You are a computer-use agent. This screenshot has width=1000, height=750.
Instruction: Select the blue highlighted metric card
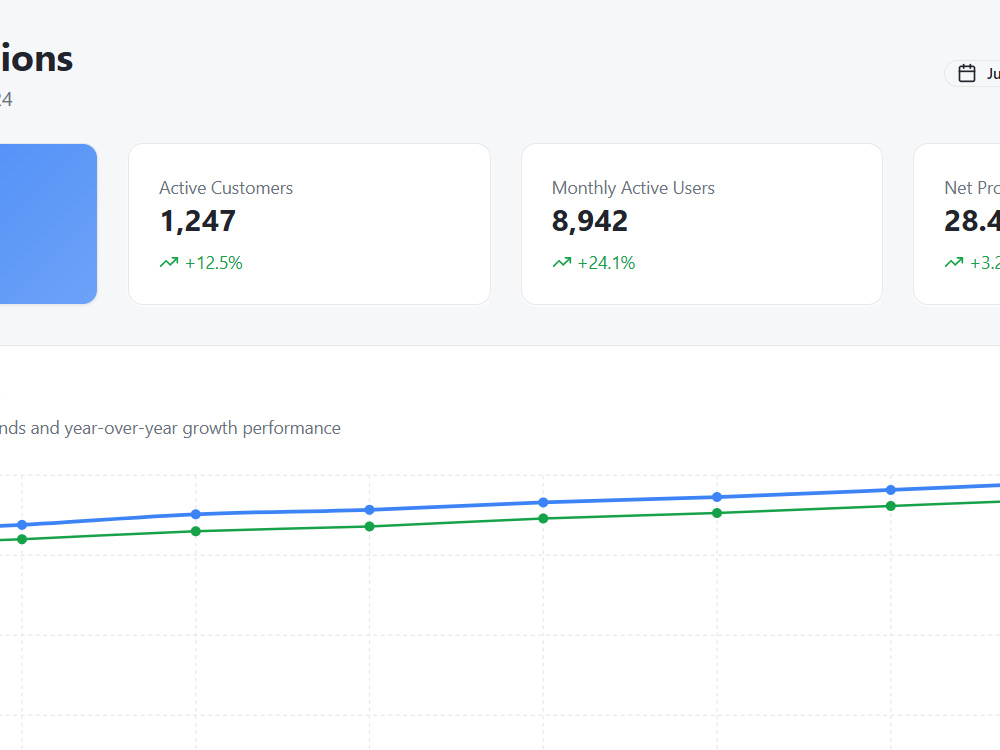pos(48,224)
